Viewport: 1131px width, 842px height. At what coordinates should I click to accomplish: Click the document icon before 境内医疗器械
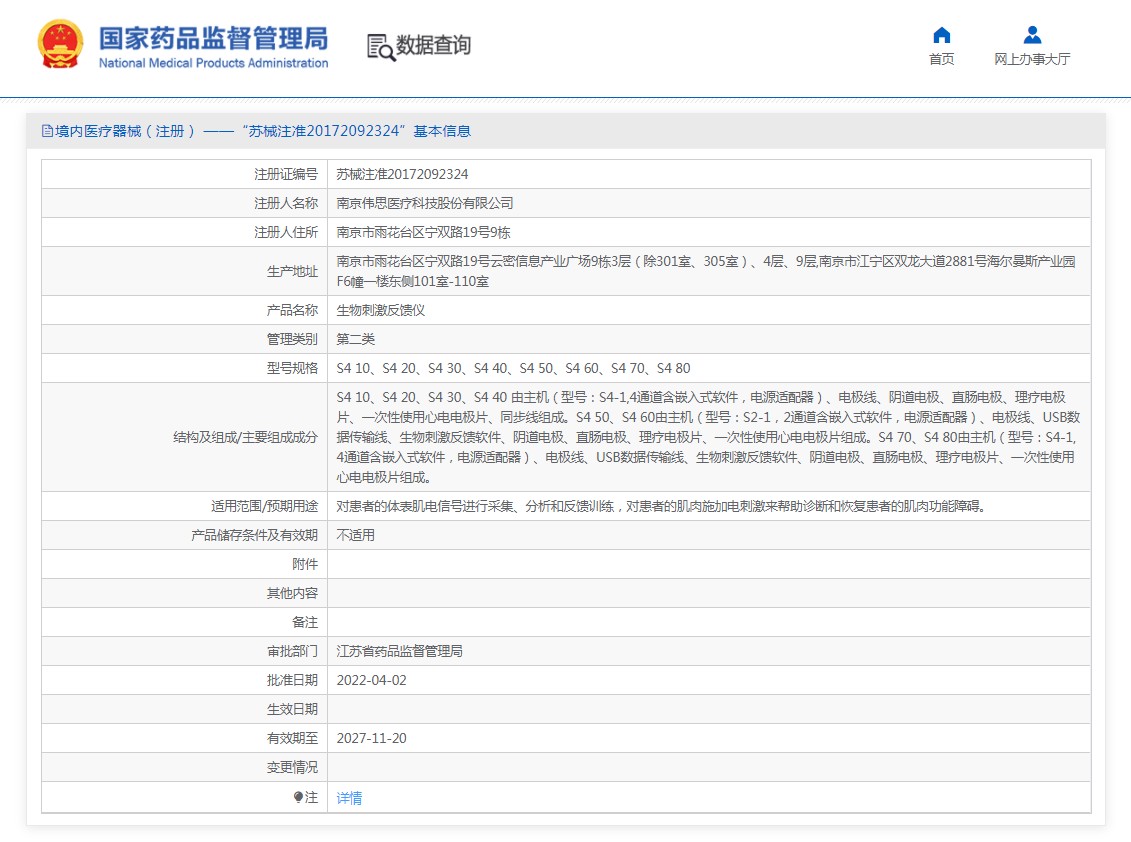[x=47, y=131]
